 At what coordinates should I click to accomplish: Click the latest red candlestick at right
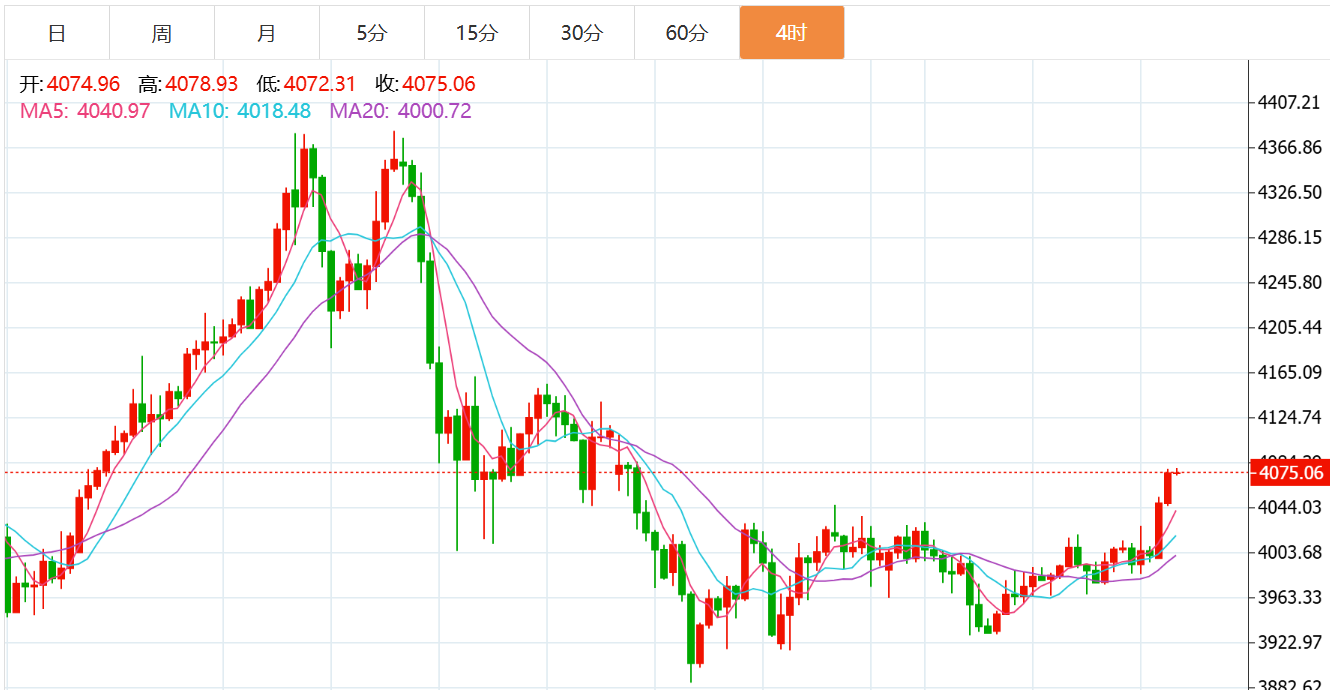point(1167,487)
